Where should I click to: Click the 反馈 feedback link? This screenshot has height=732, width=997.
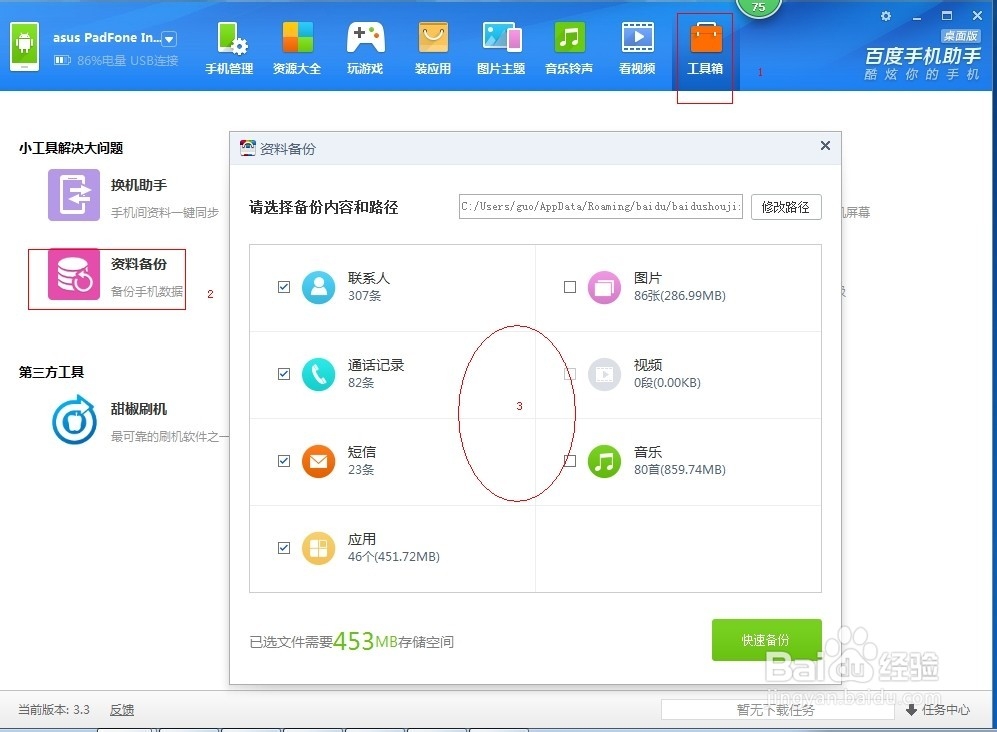pos(122,710)
